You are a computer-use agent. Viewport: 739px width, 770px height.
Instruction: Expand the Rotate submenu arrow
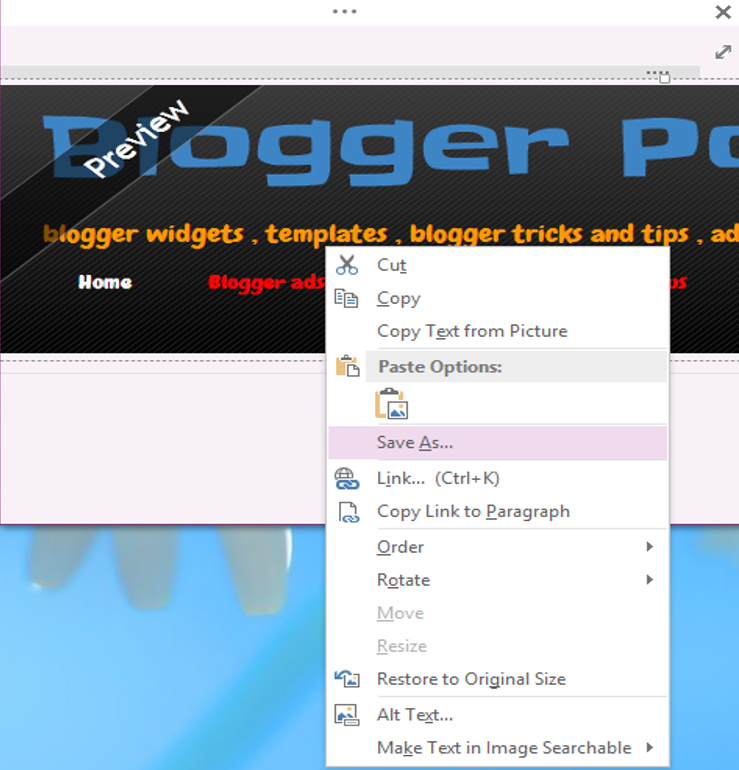click(650, 580)
